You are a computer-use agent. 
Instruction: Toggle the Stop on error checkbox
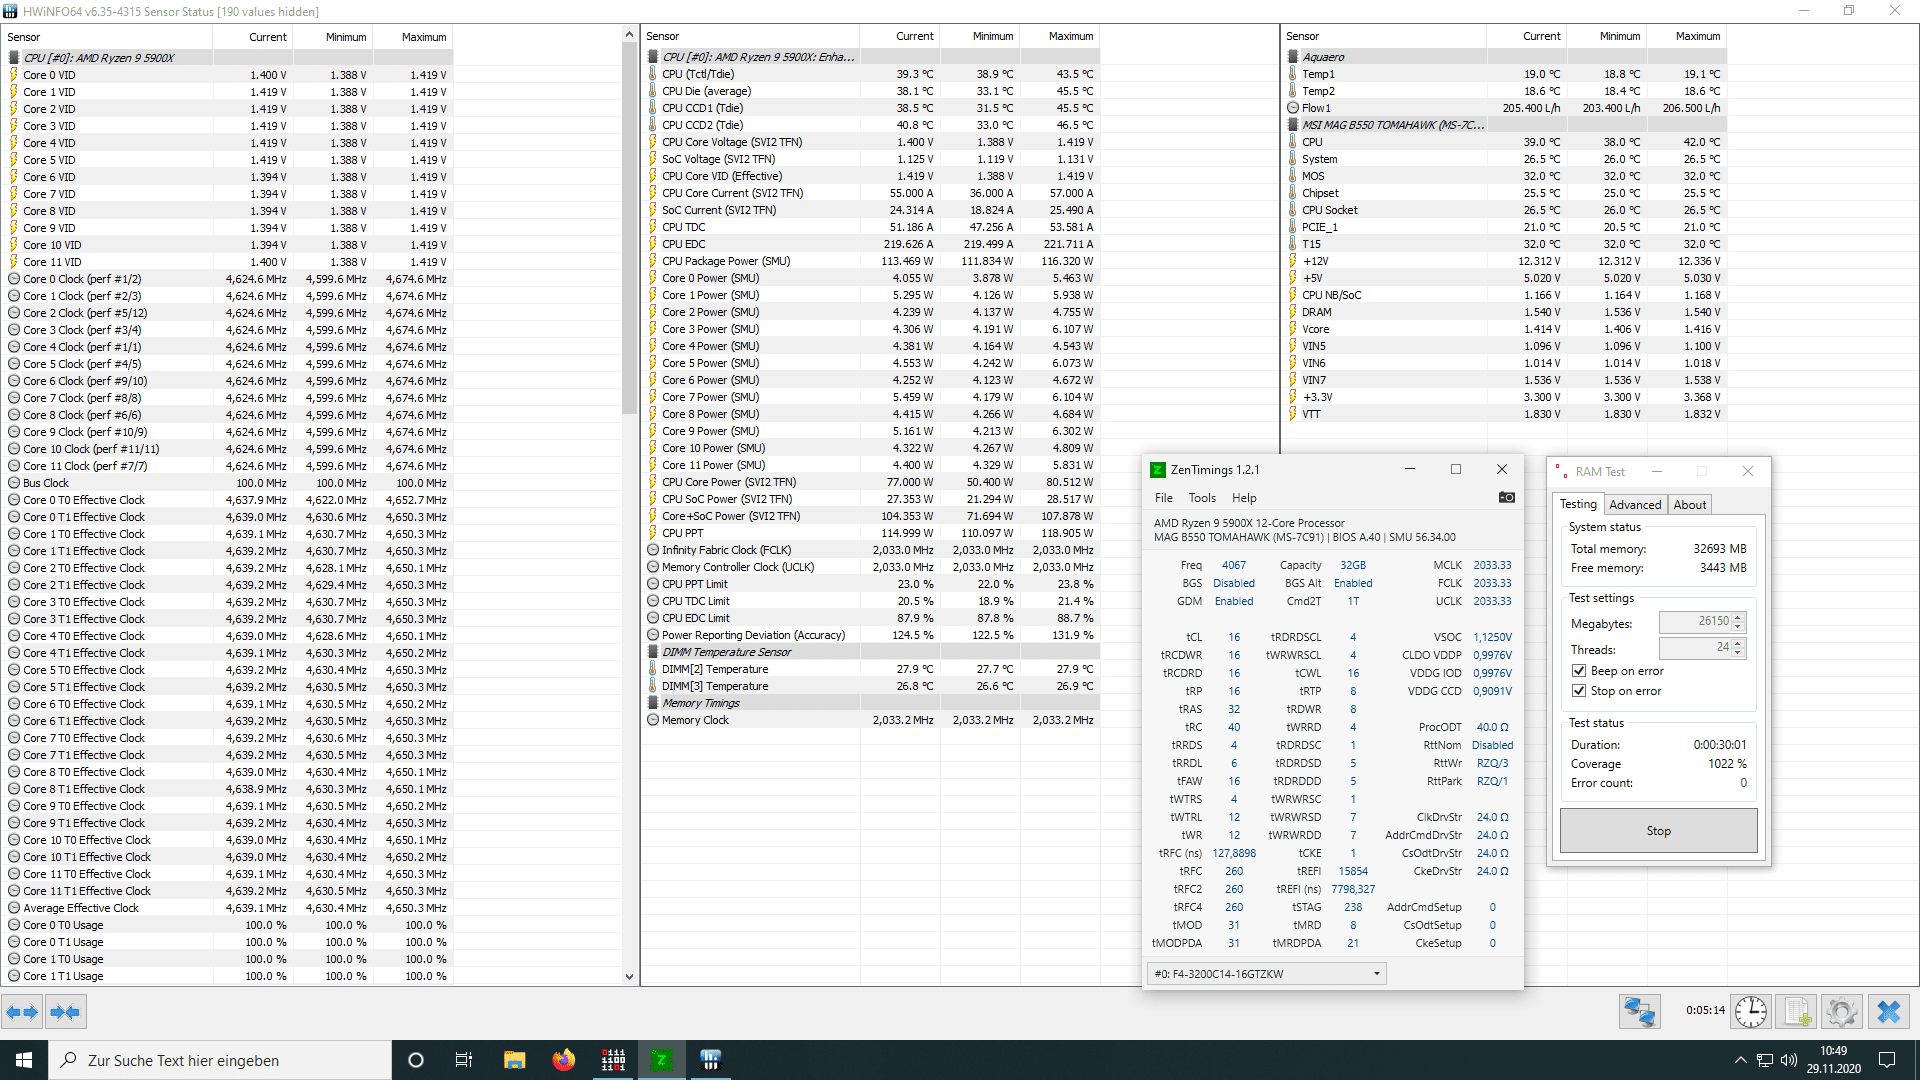point(1579,691)
